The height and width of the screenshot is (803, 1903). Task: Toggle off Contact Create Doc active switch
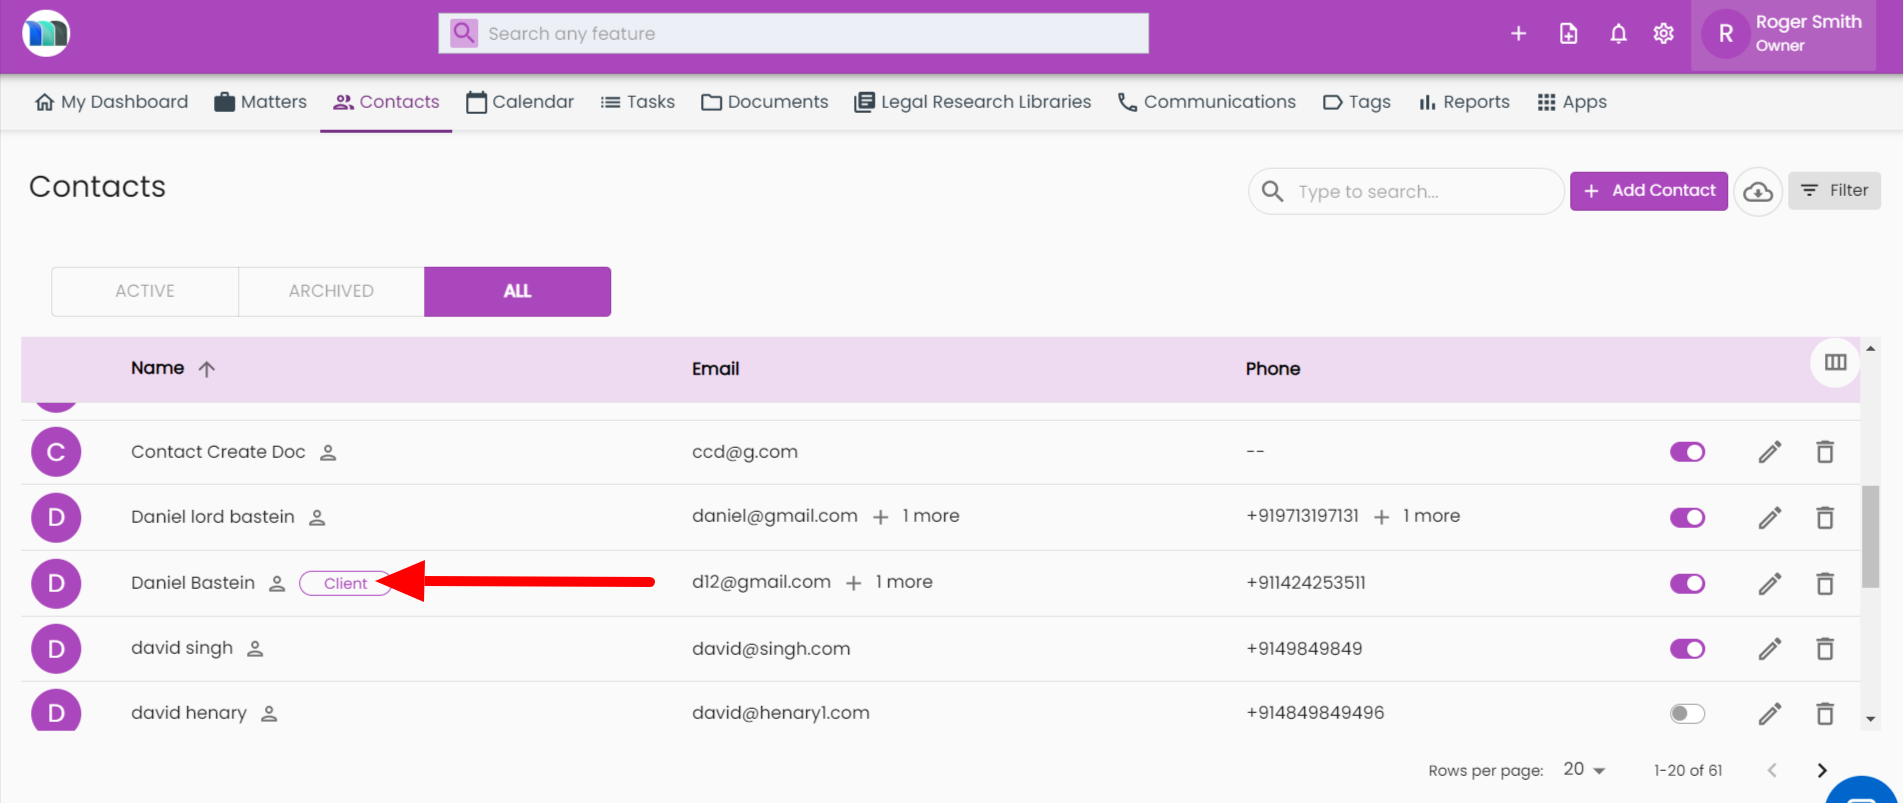pos(1687,452)
